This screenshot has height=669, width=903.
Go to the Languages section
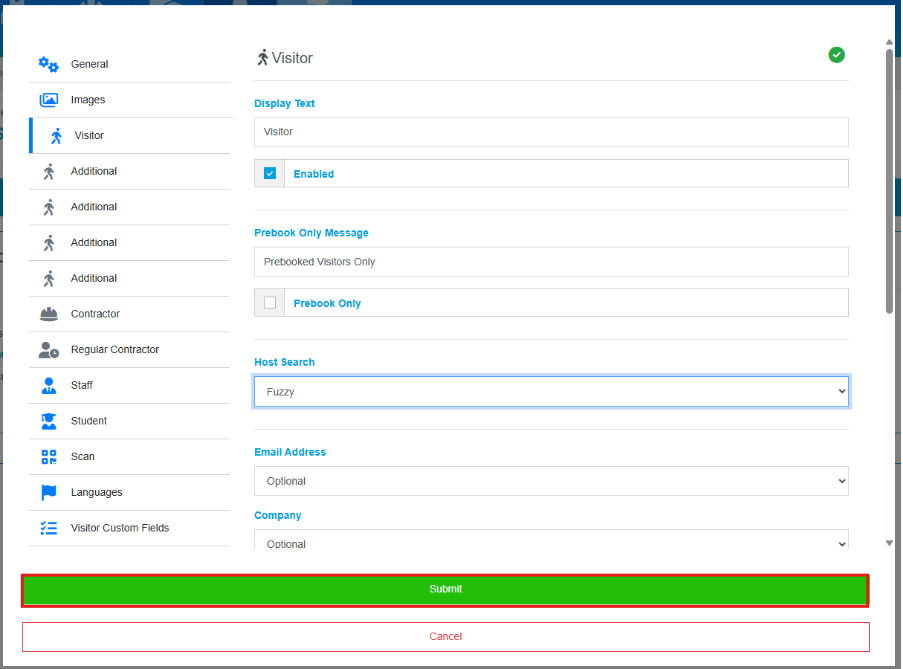tap(130, 493)
